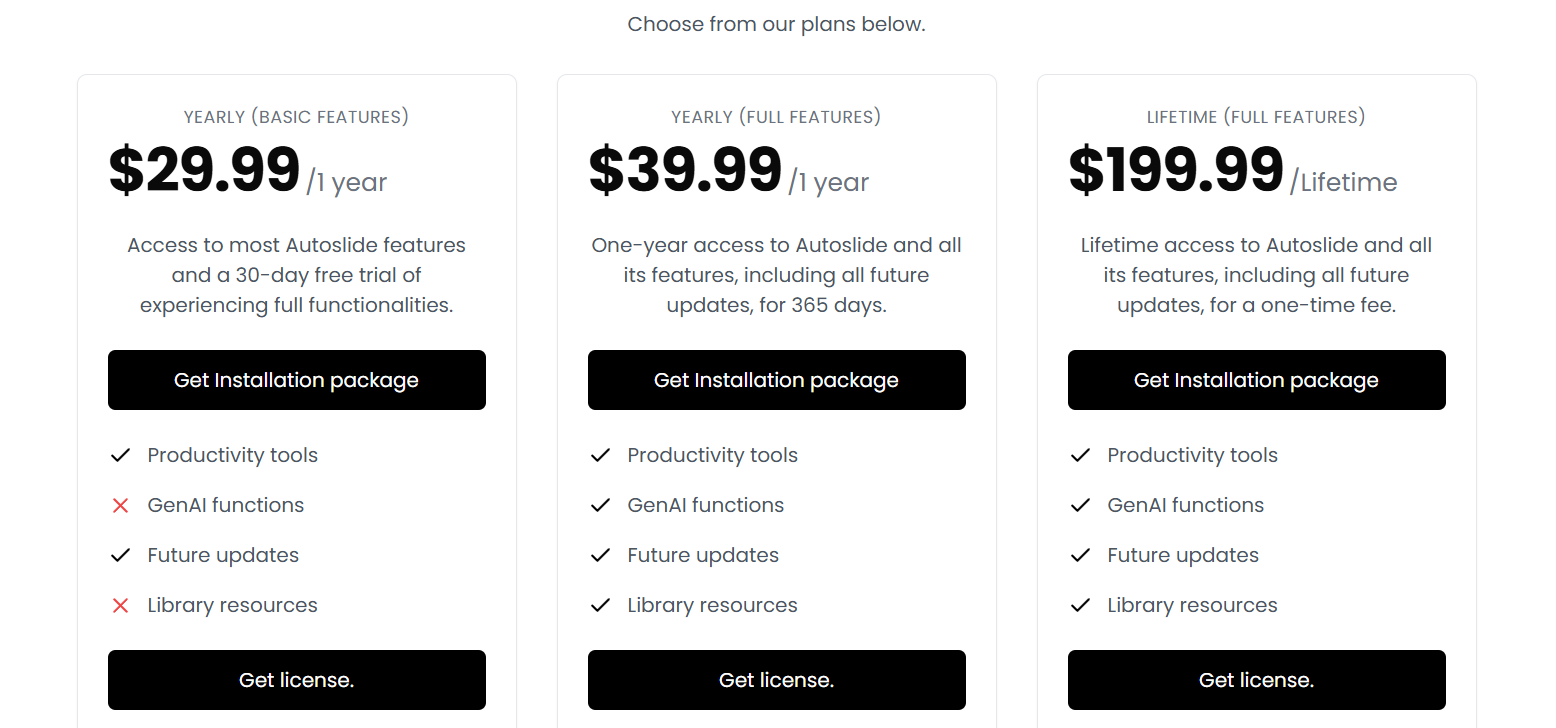Image resolution: width=1556 pixels, height=728 pixels.
Task: Get license for Yearly Full Features plan
Action: point(777,680)
